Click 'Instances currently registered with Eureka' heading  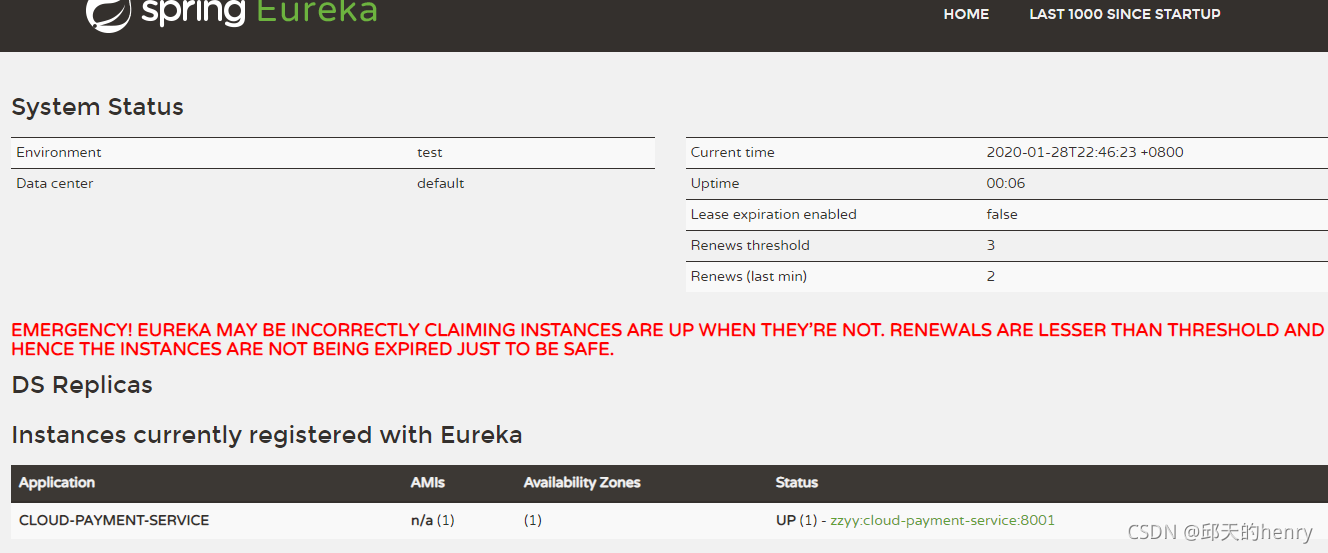[267, 435]
